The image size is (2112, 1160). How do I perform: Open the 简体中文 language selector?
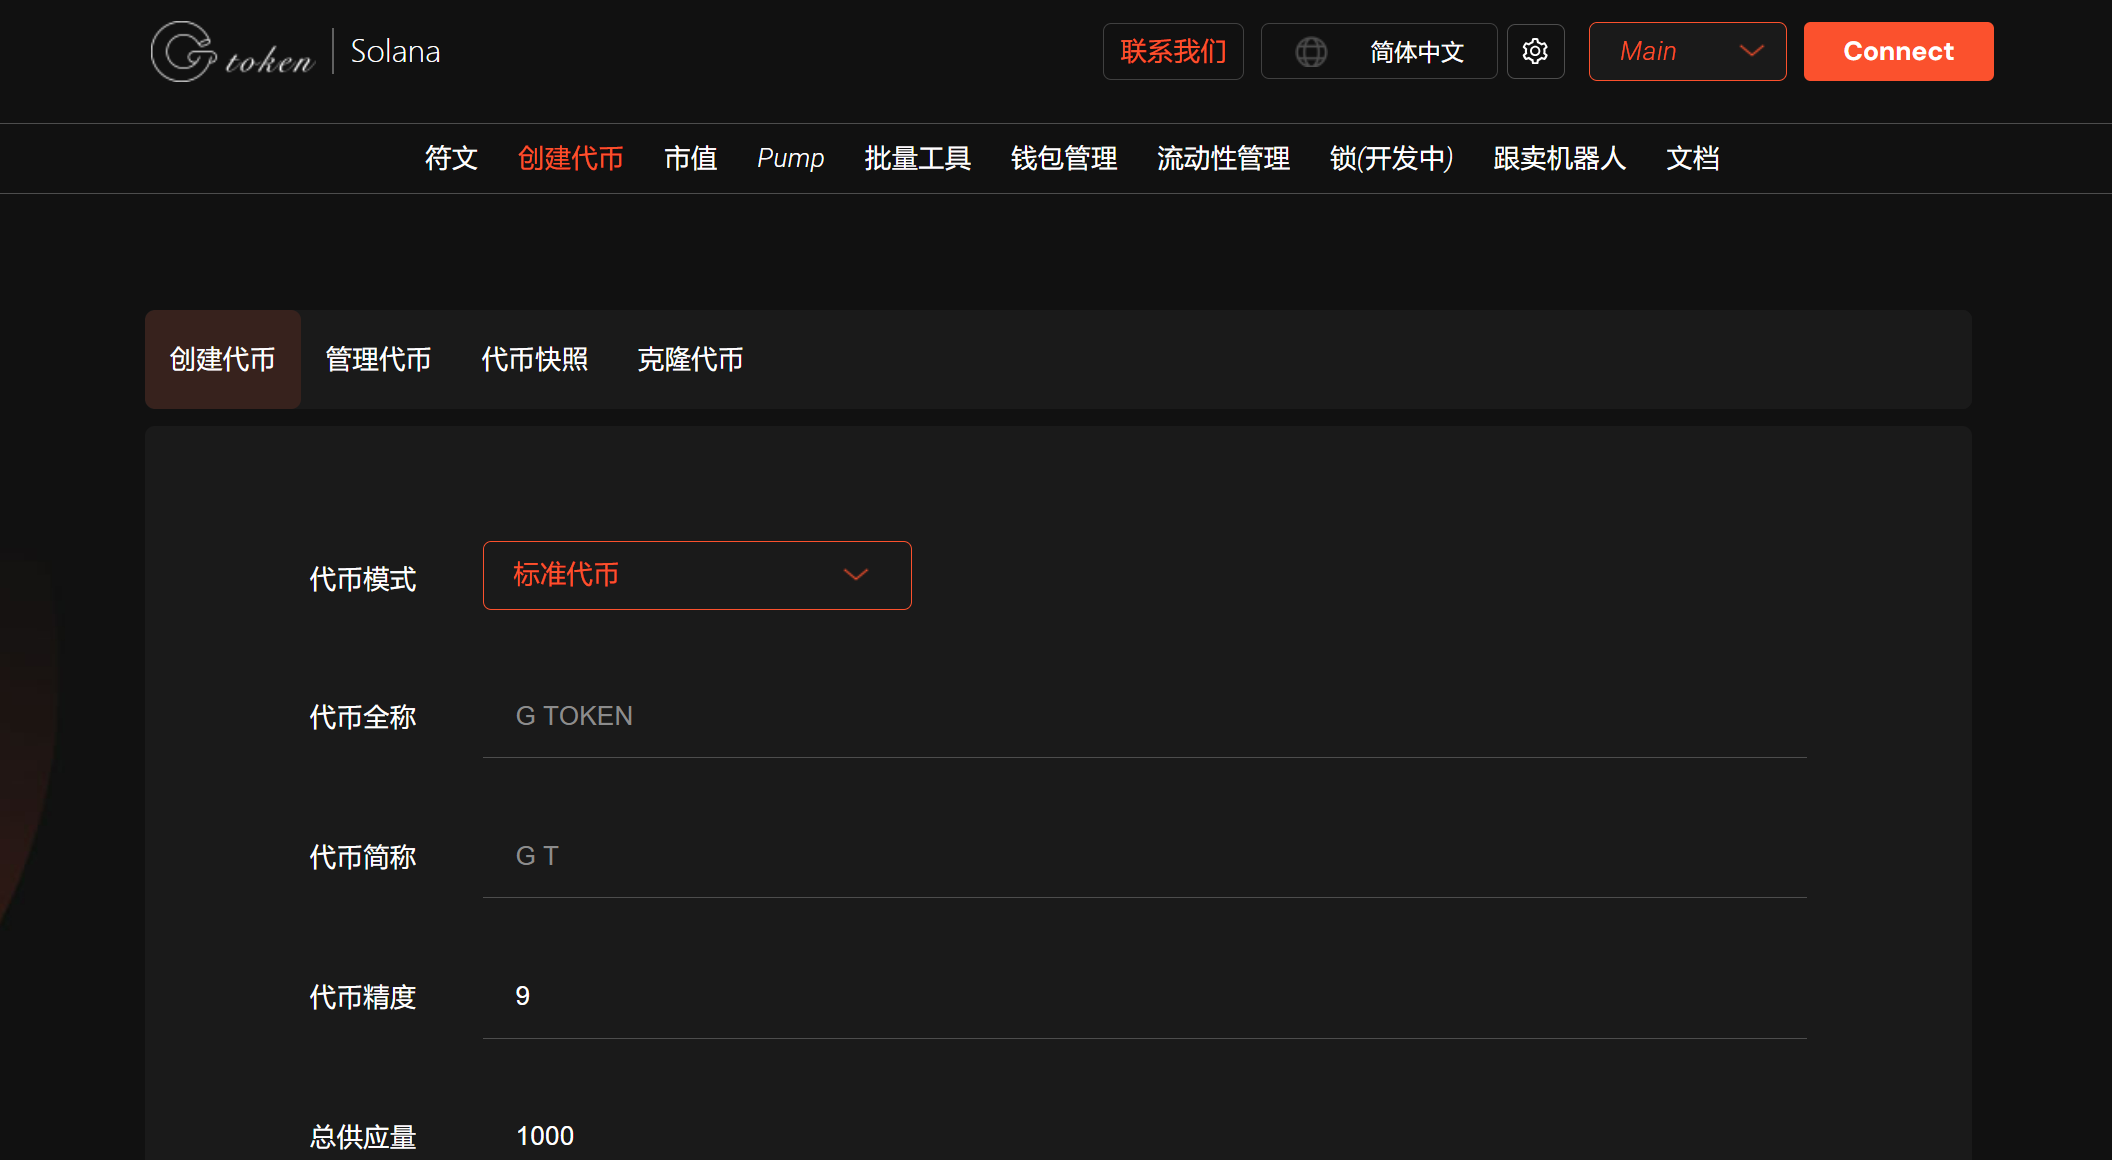(1378, 51)
